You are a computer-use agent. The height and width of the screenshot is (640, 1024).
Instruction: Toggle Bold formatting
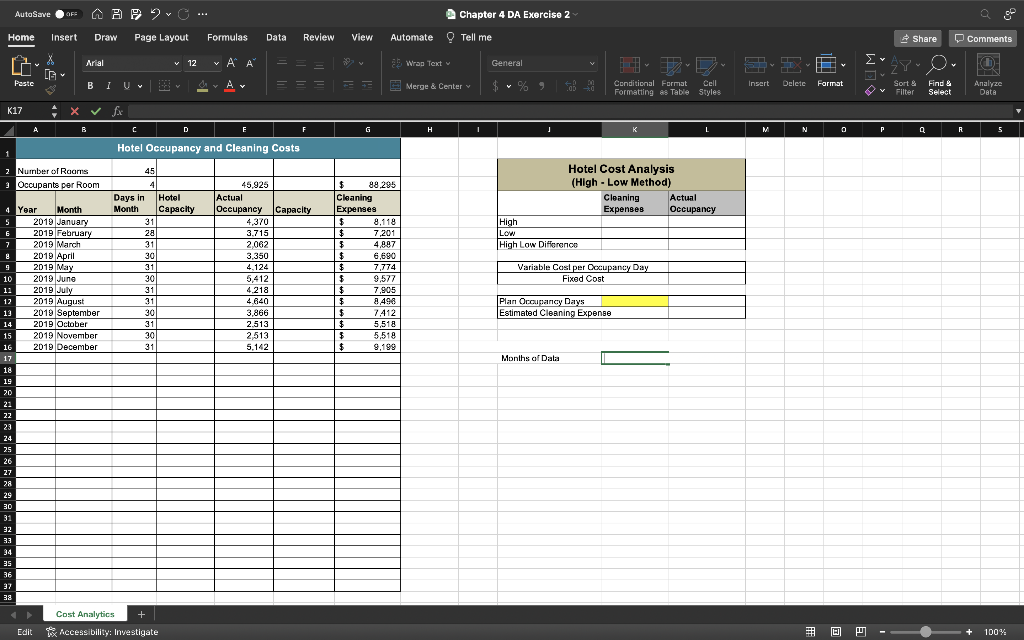pos(88,86)
